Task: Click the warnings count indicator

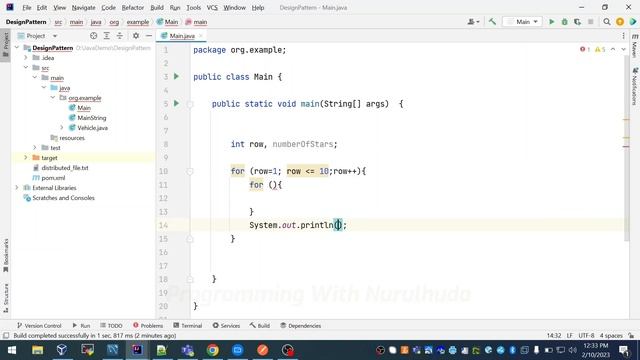Action: point(600,49)
